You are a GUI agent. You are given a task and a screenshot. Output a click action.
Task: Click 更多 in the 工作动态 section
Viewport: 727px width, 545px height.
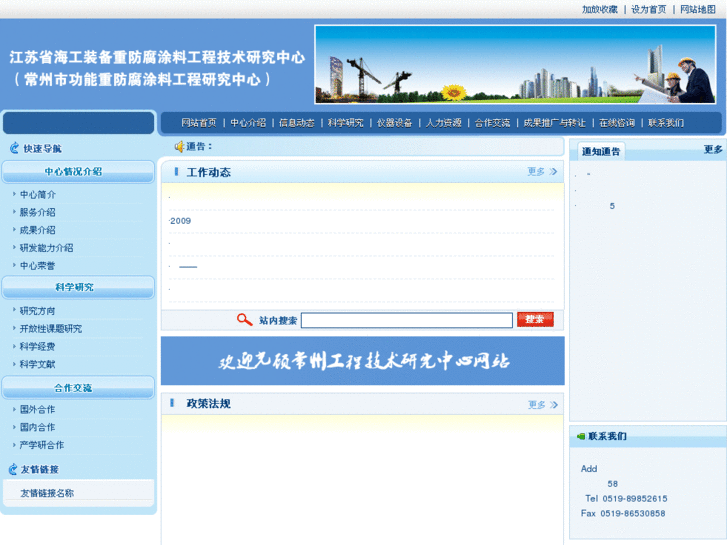pos(536,172)
